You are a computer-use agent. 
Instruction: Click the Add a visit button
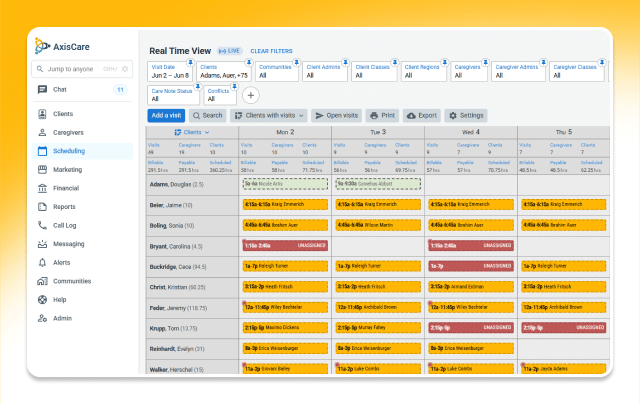pos(166,115)
